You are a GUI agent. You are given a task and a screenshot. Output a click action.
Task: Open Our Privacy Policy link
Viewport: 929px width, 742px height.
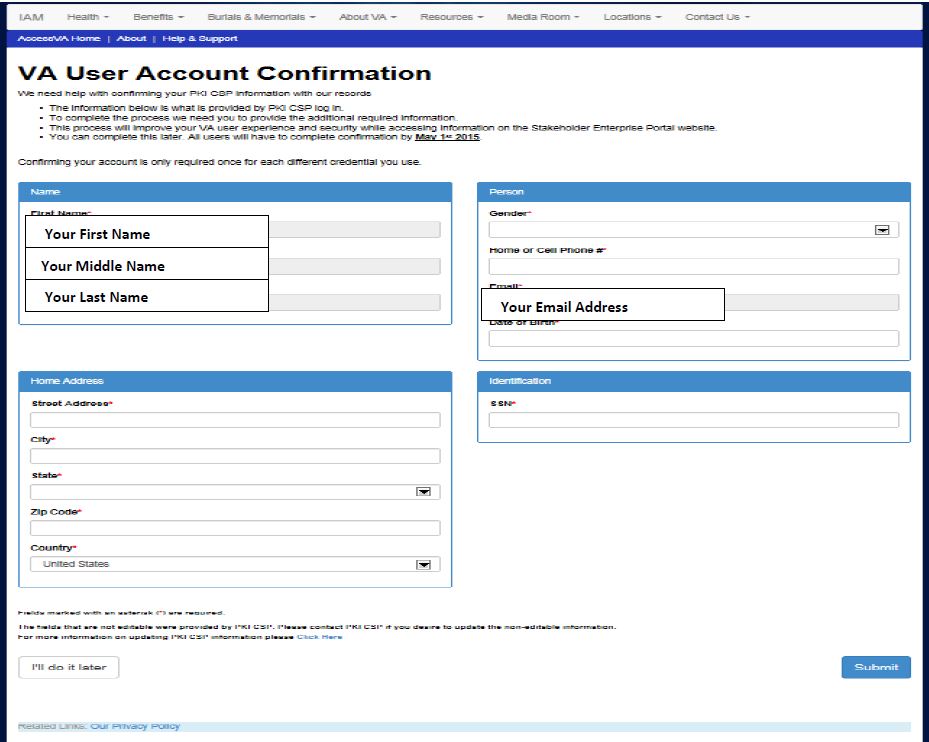click(134, 726)
